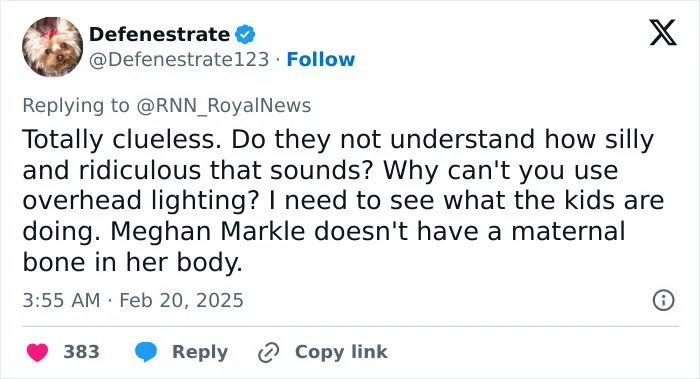Open the tweet info circle icon
700x379 pixels.
point(663,300)
